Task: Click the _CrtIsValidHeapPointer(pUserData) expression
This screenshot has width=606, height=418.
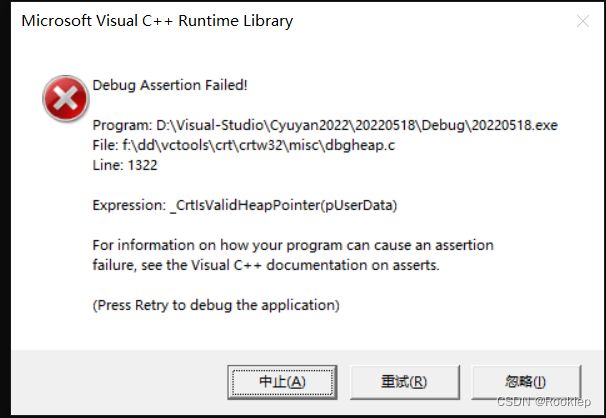Action: 283,205
